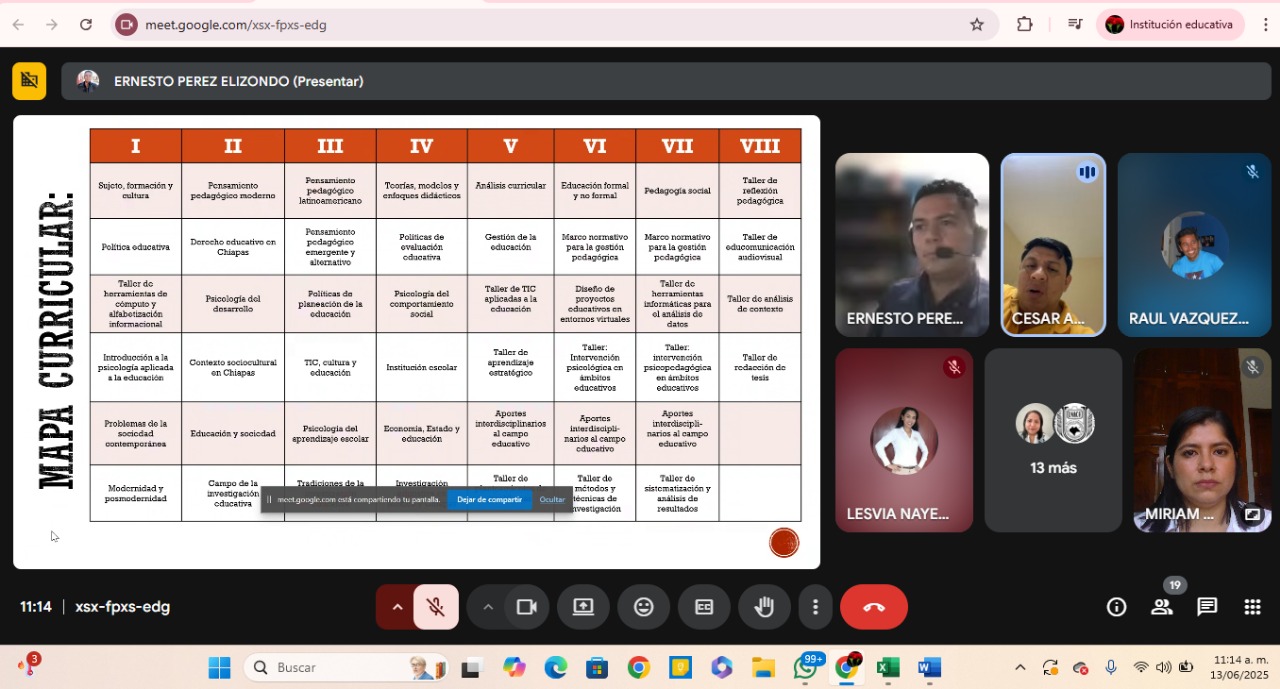Viewport: 1280px width, 689px height.
Task: Click the "Pedagogía social" cell
Action: (x=677, y=191)
